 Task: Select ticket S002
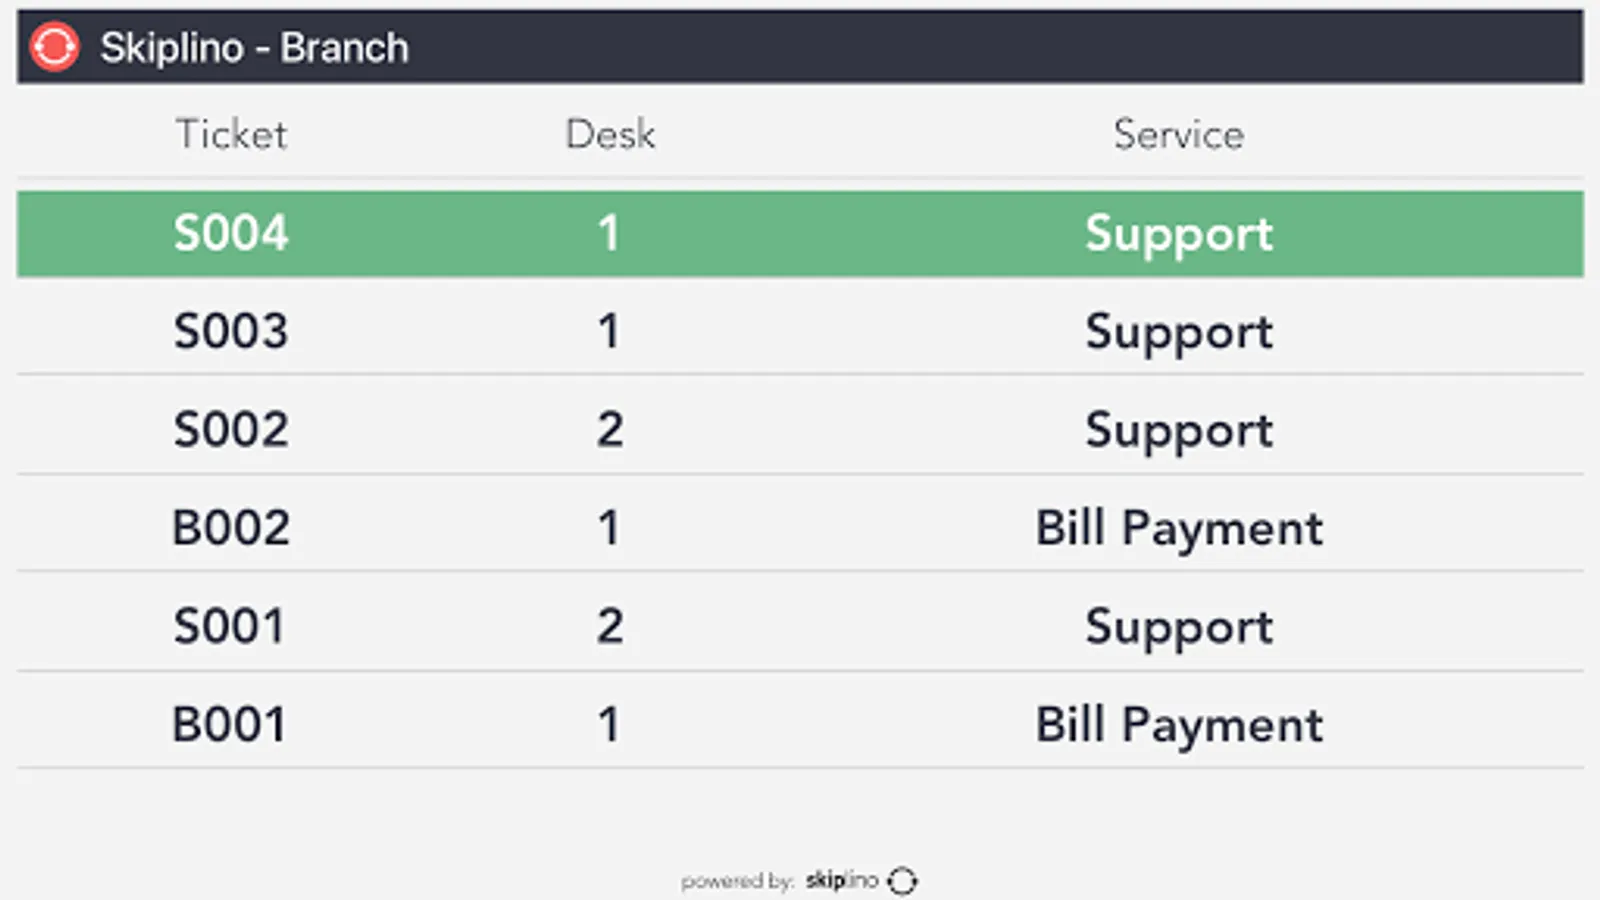[231, 429]
